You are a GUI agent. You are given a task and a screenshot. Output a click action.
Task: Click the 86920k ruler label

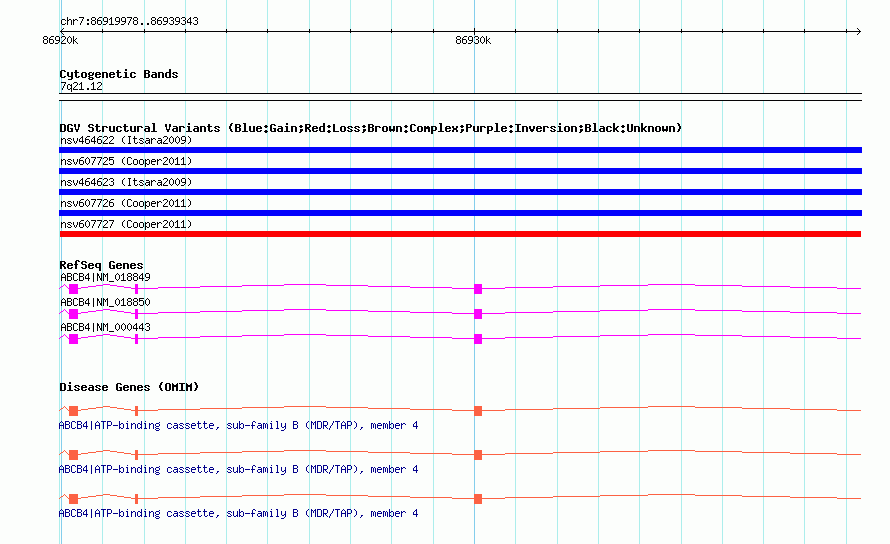[x=60, y=40]
